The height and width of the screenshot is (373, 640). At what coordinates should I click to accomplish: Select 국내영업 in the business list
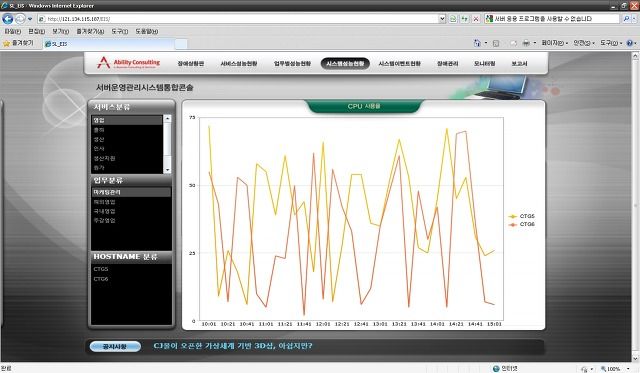131,211
